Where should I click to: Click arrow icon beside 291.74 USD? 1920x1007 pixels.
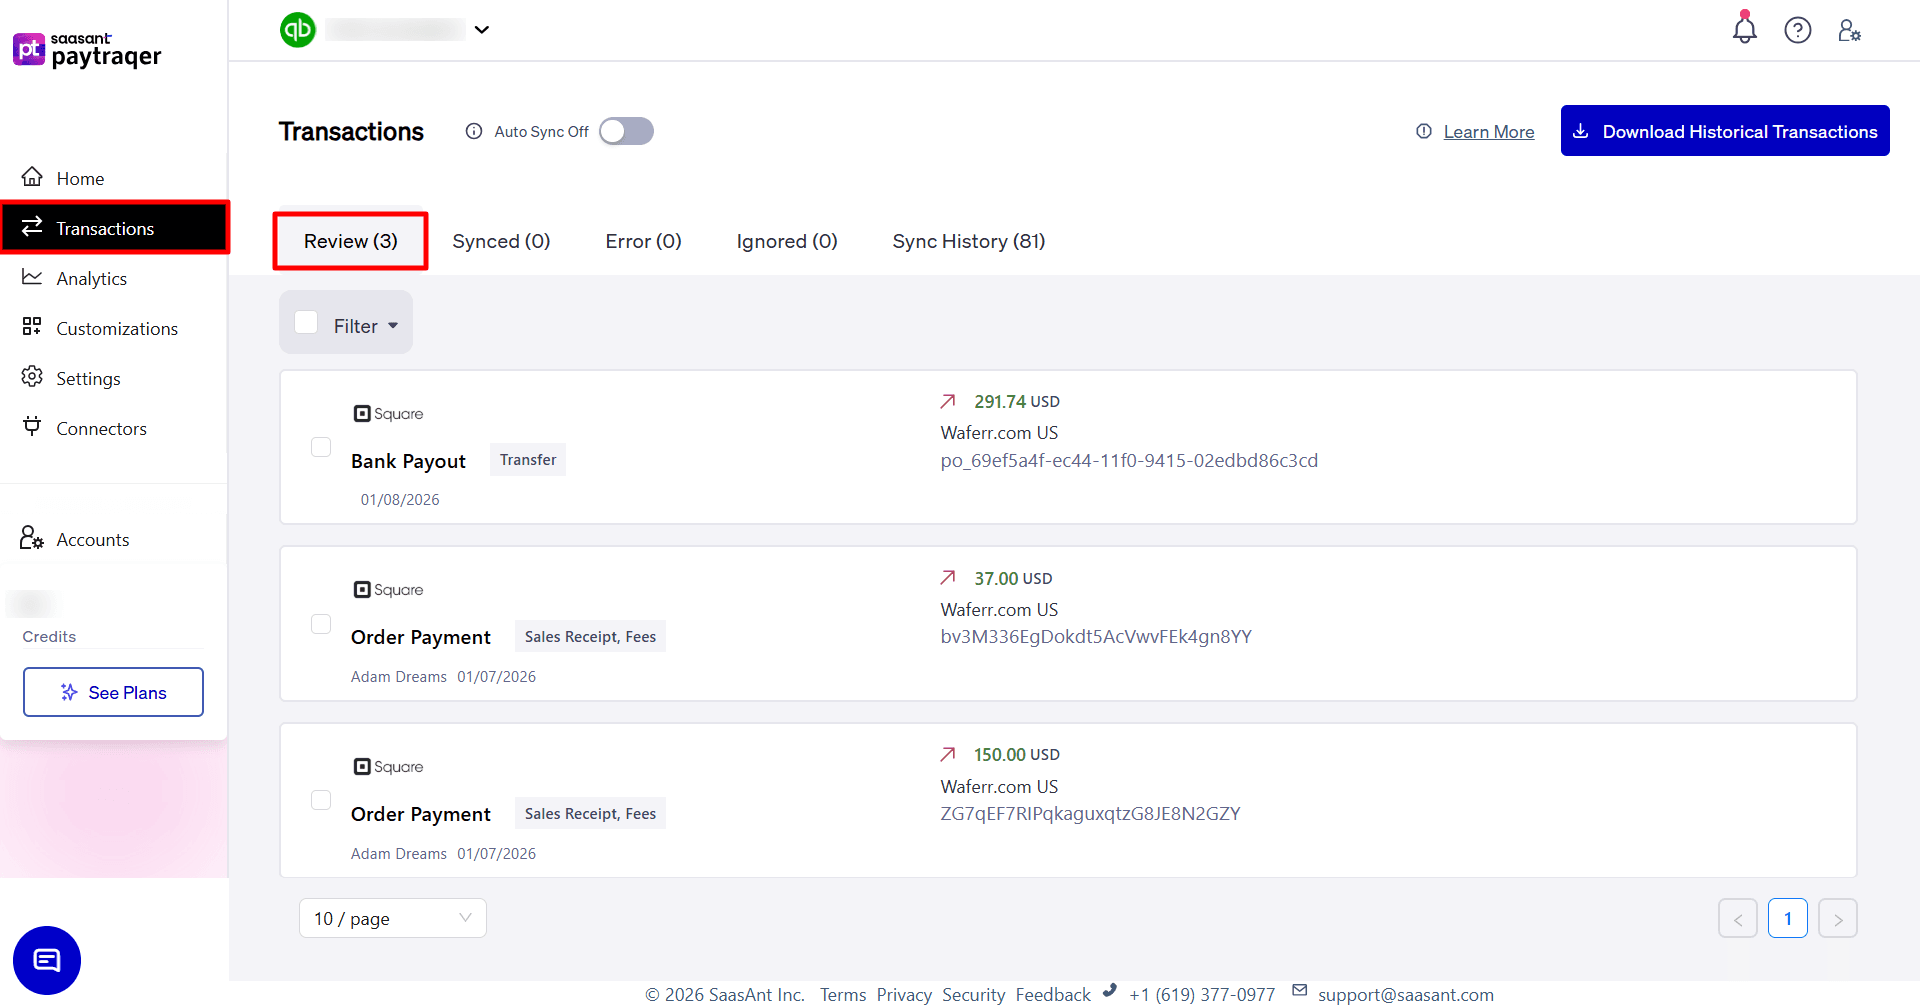click(x=948, y=401)
